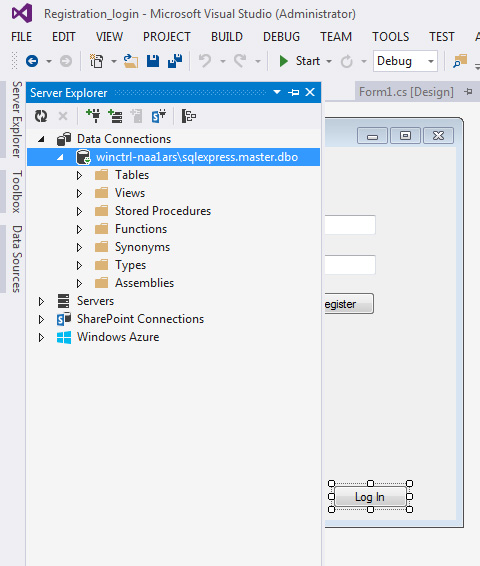Click the Visual Studio logo icon
The width and height of the screenshot is (480, 566).
click(22, 13)
